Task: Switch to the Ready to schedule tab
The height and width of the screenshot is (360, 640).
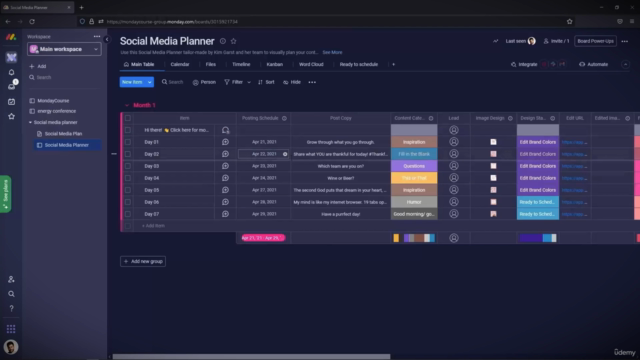Action: coord(359,64)
